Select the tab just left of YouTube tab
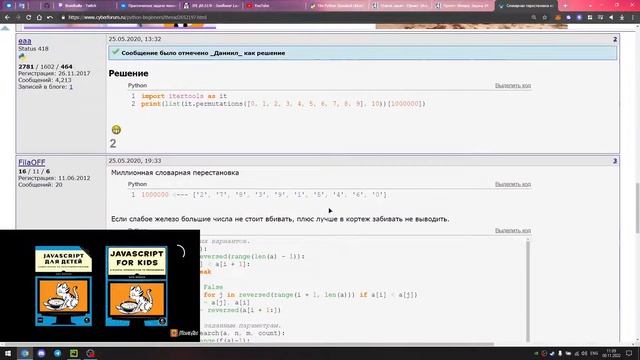The image size is (640, 360). (211, 6)
